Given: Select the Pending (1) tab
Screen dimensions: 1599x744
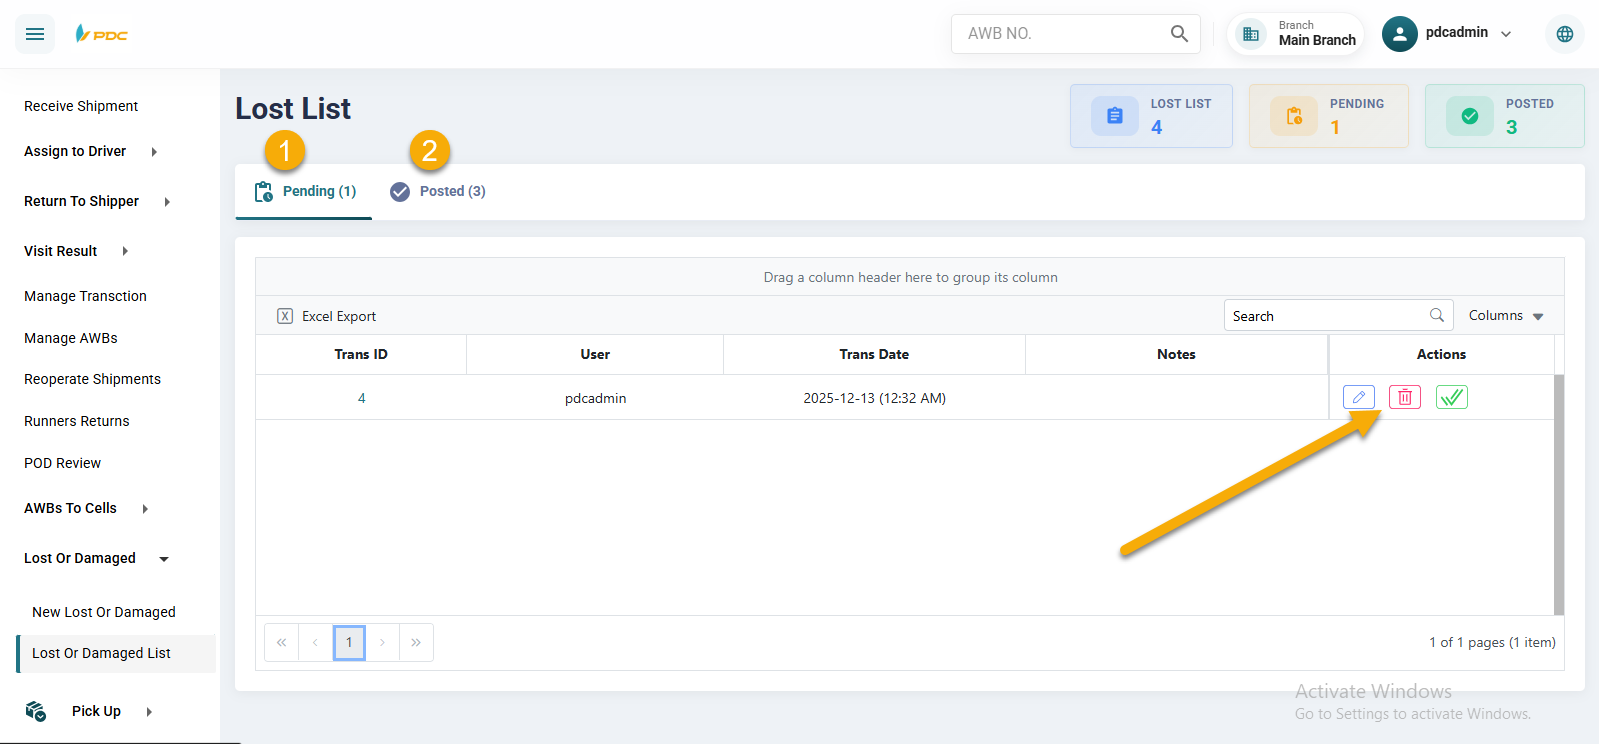Looking at the screenshot, I should click(305, 191).
